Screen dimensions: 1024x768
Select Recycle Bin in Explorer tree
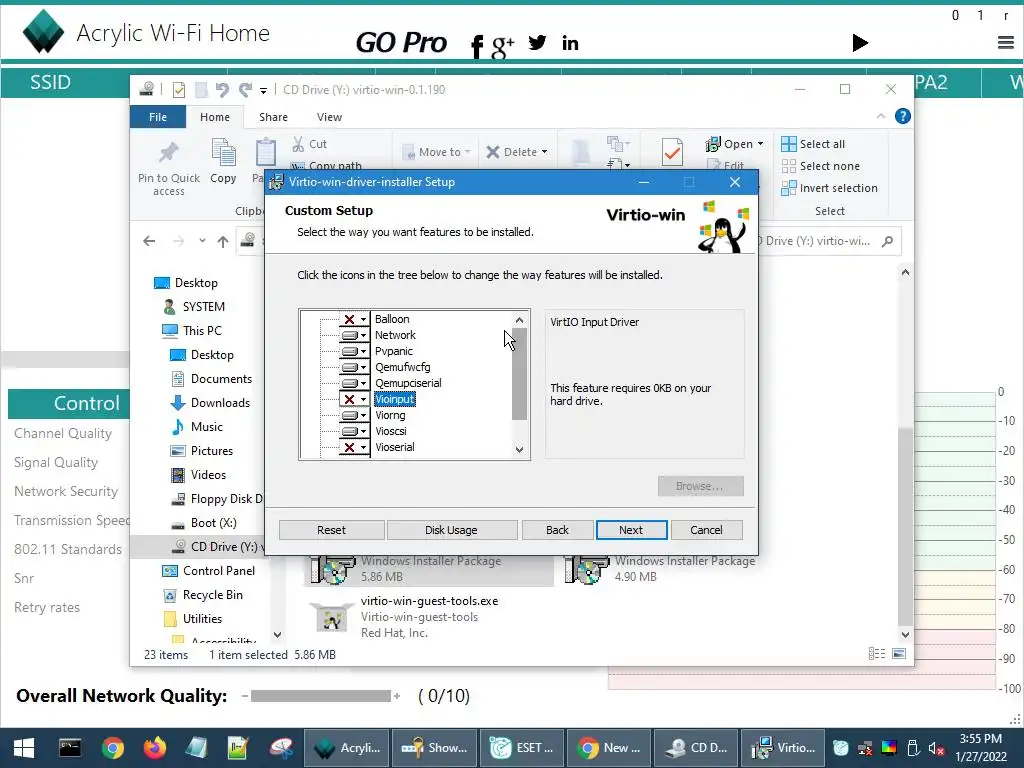tap(202, 595)
